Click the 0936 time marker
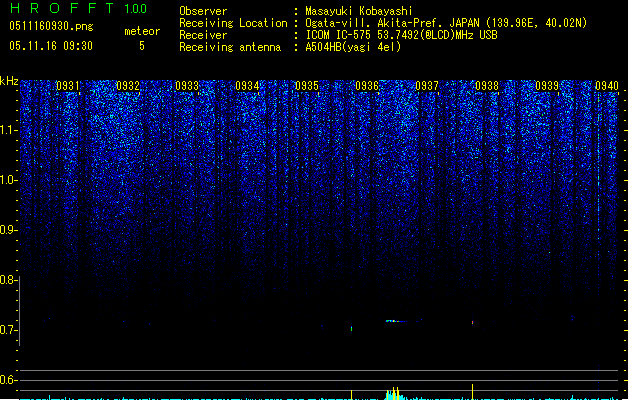 (367, 86)
